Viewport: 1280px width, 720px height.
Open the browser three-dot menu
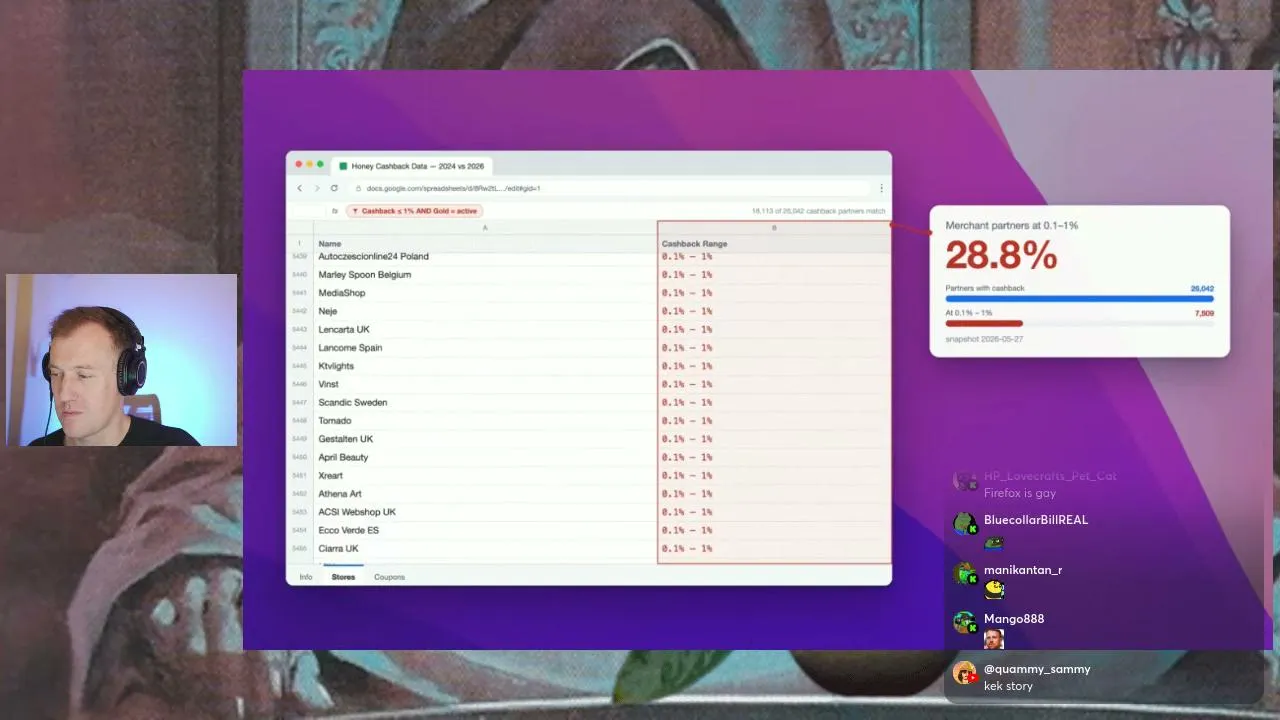point(881,188)
